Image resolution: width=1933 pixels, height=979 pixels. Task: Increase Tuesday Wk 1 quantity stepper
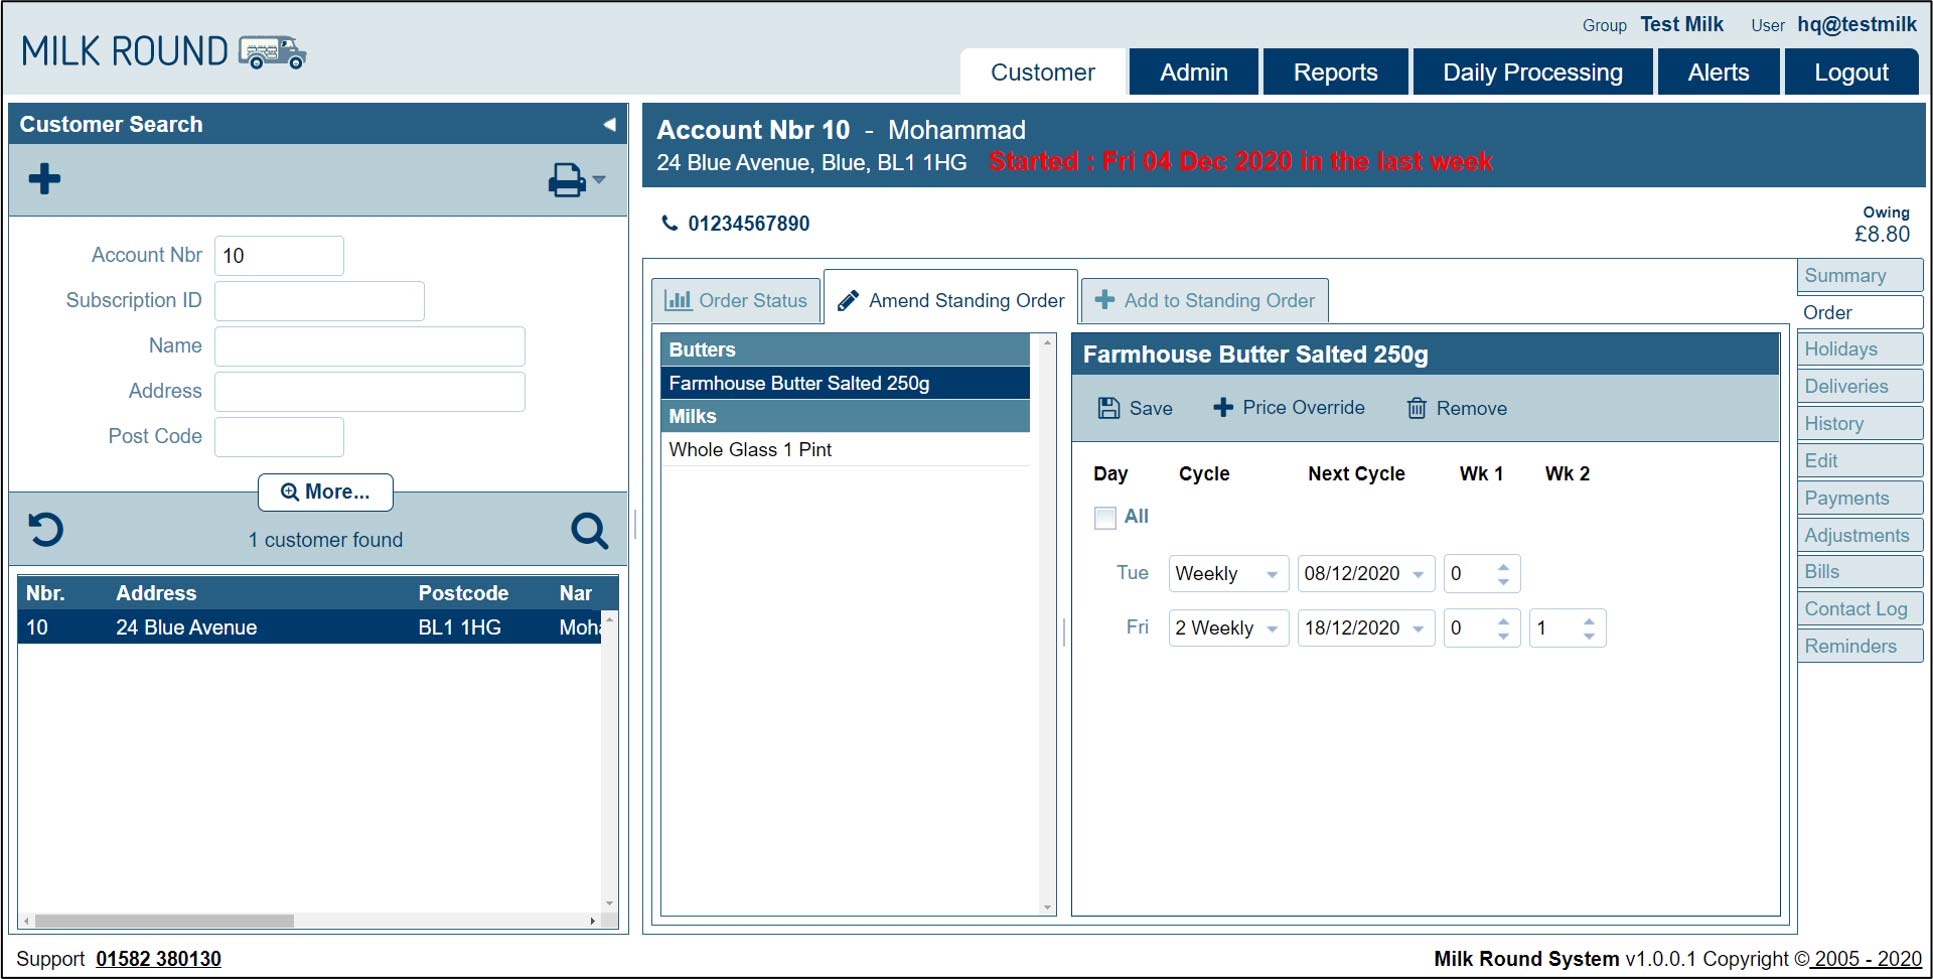[1503, 567]
